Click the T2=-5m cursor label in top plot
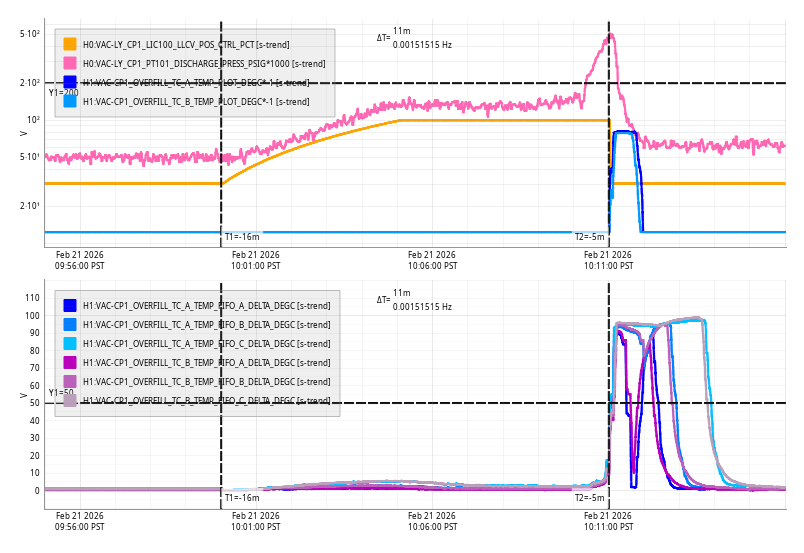Image resolution: width=804 pixels, height=553 pixels. tap(589, 237)
